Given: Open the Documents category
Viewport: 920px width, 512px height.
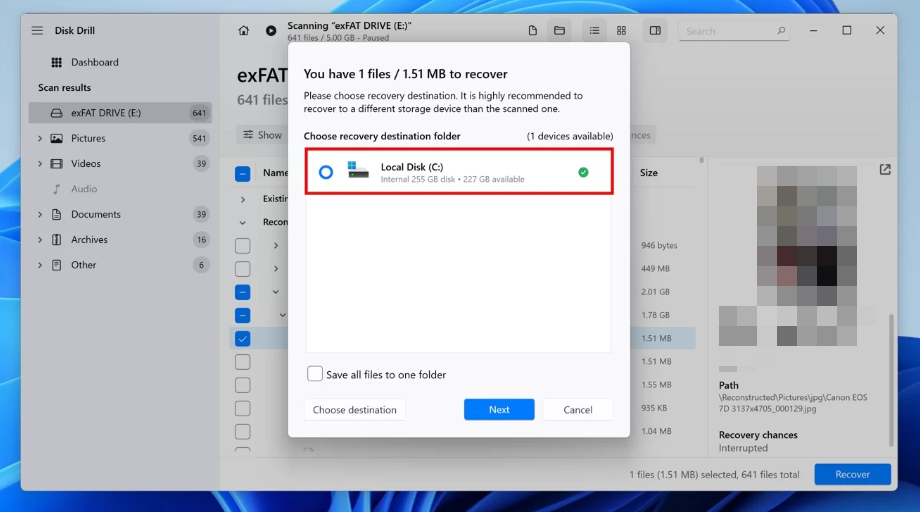Looking at the screenshot, I should click(x=96, y=215).
